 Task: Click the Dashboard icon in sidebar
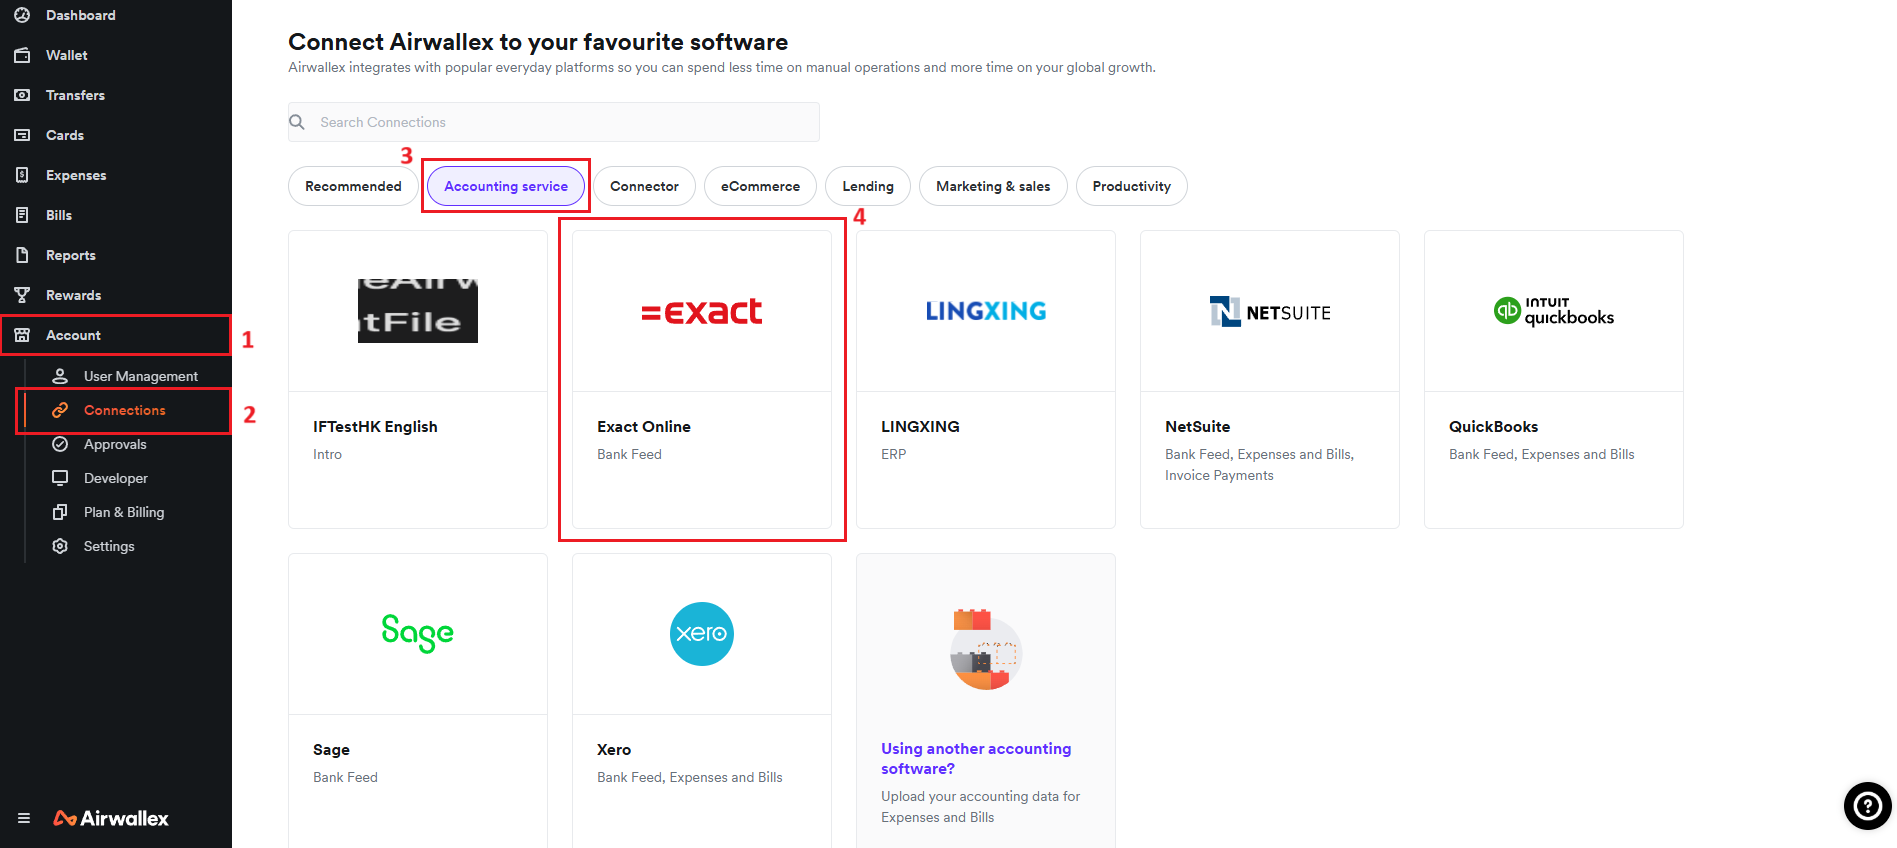coord(22,15)
